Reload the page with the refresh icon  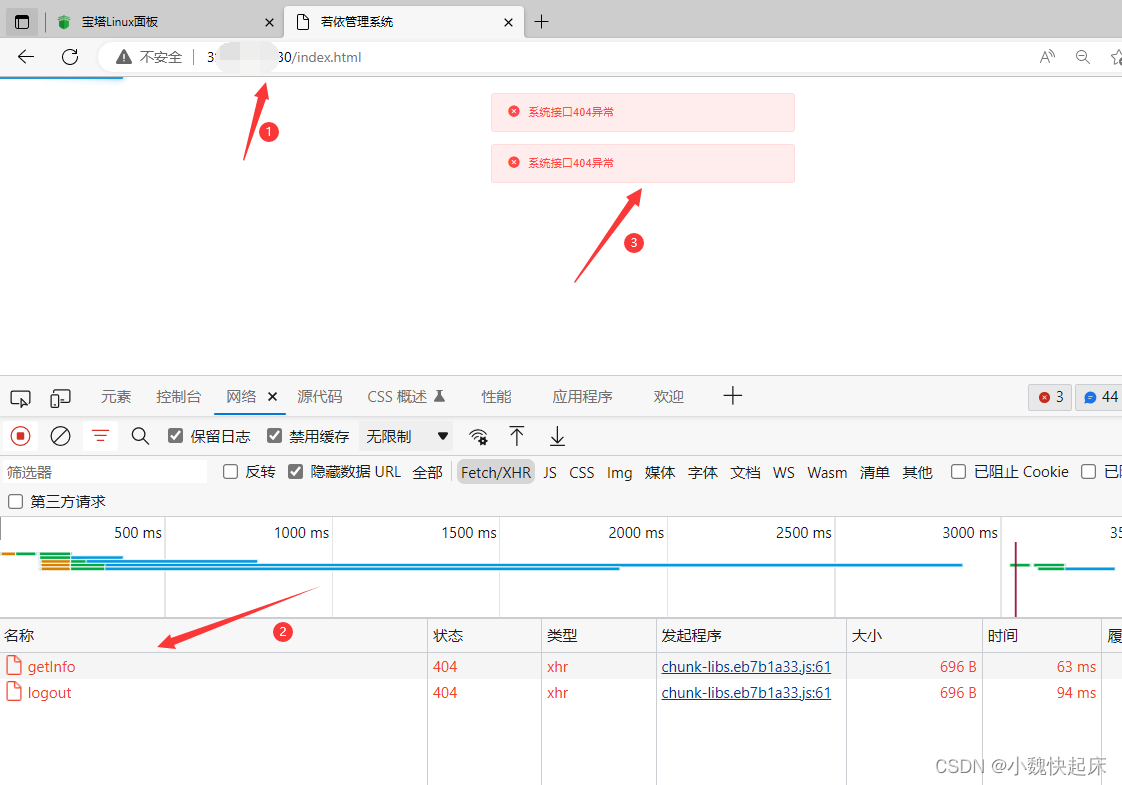pos(70,57)
